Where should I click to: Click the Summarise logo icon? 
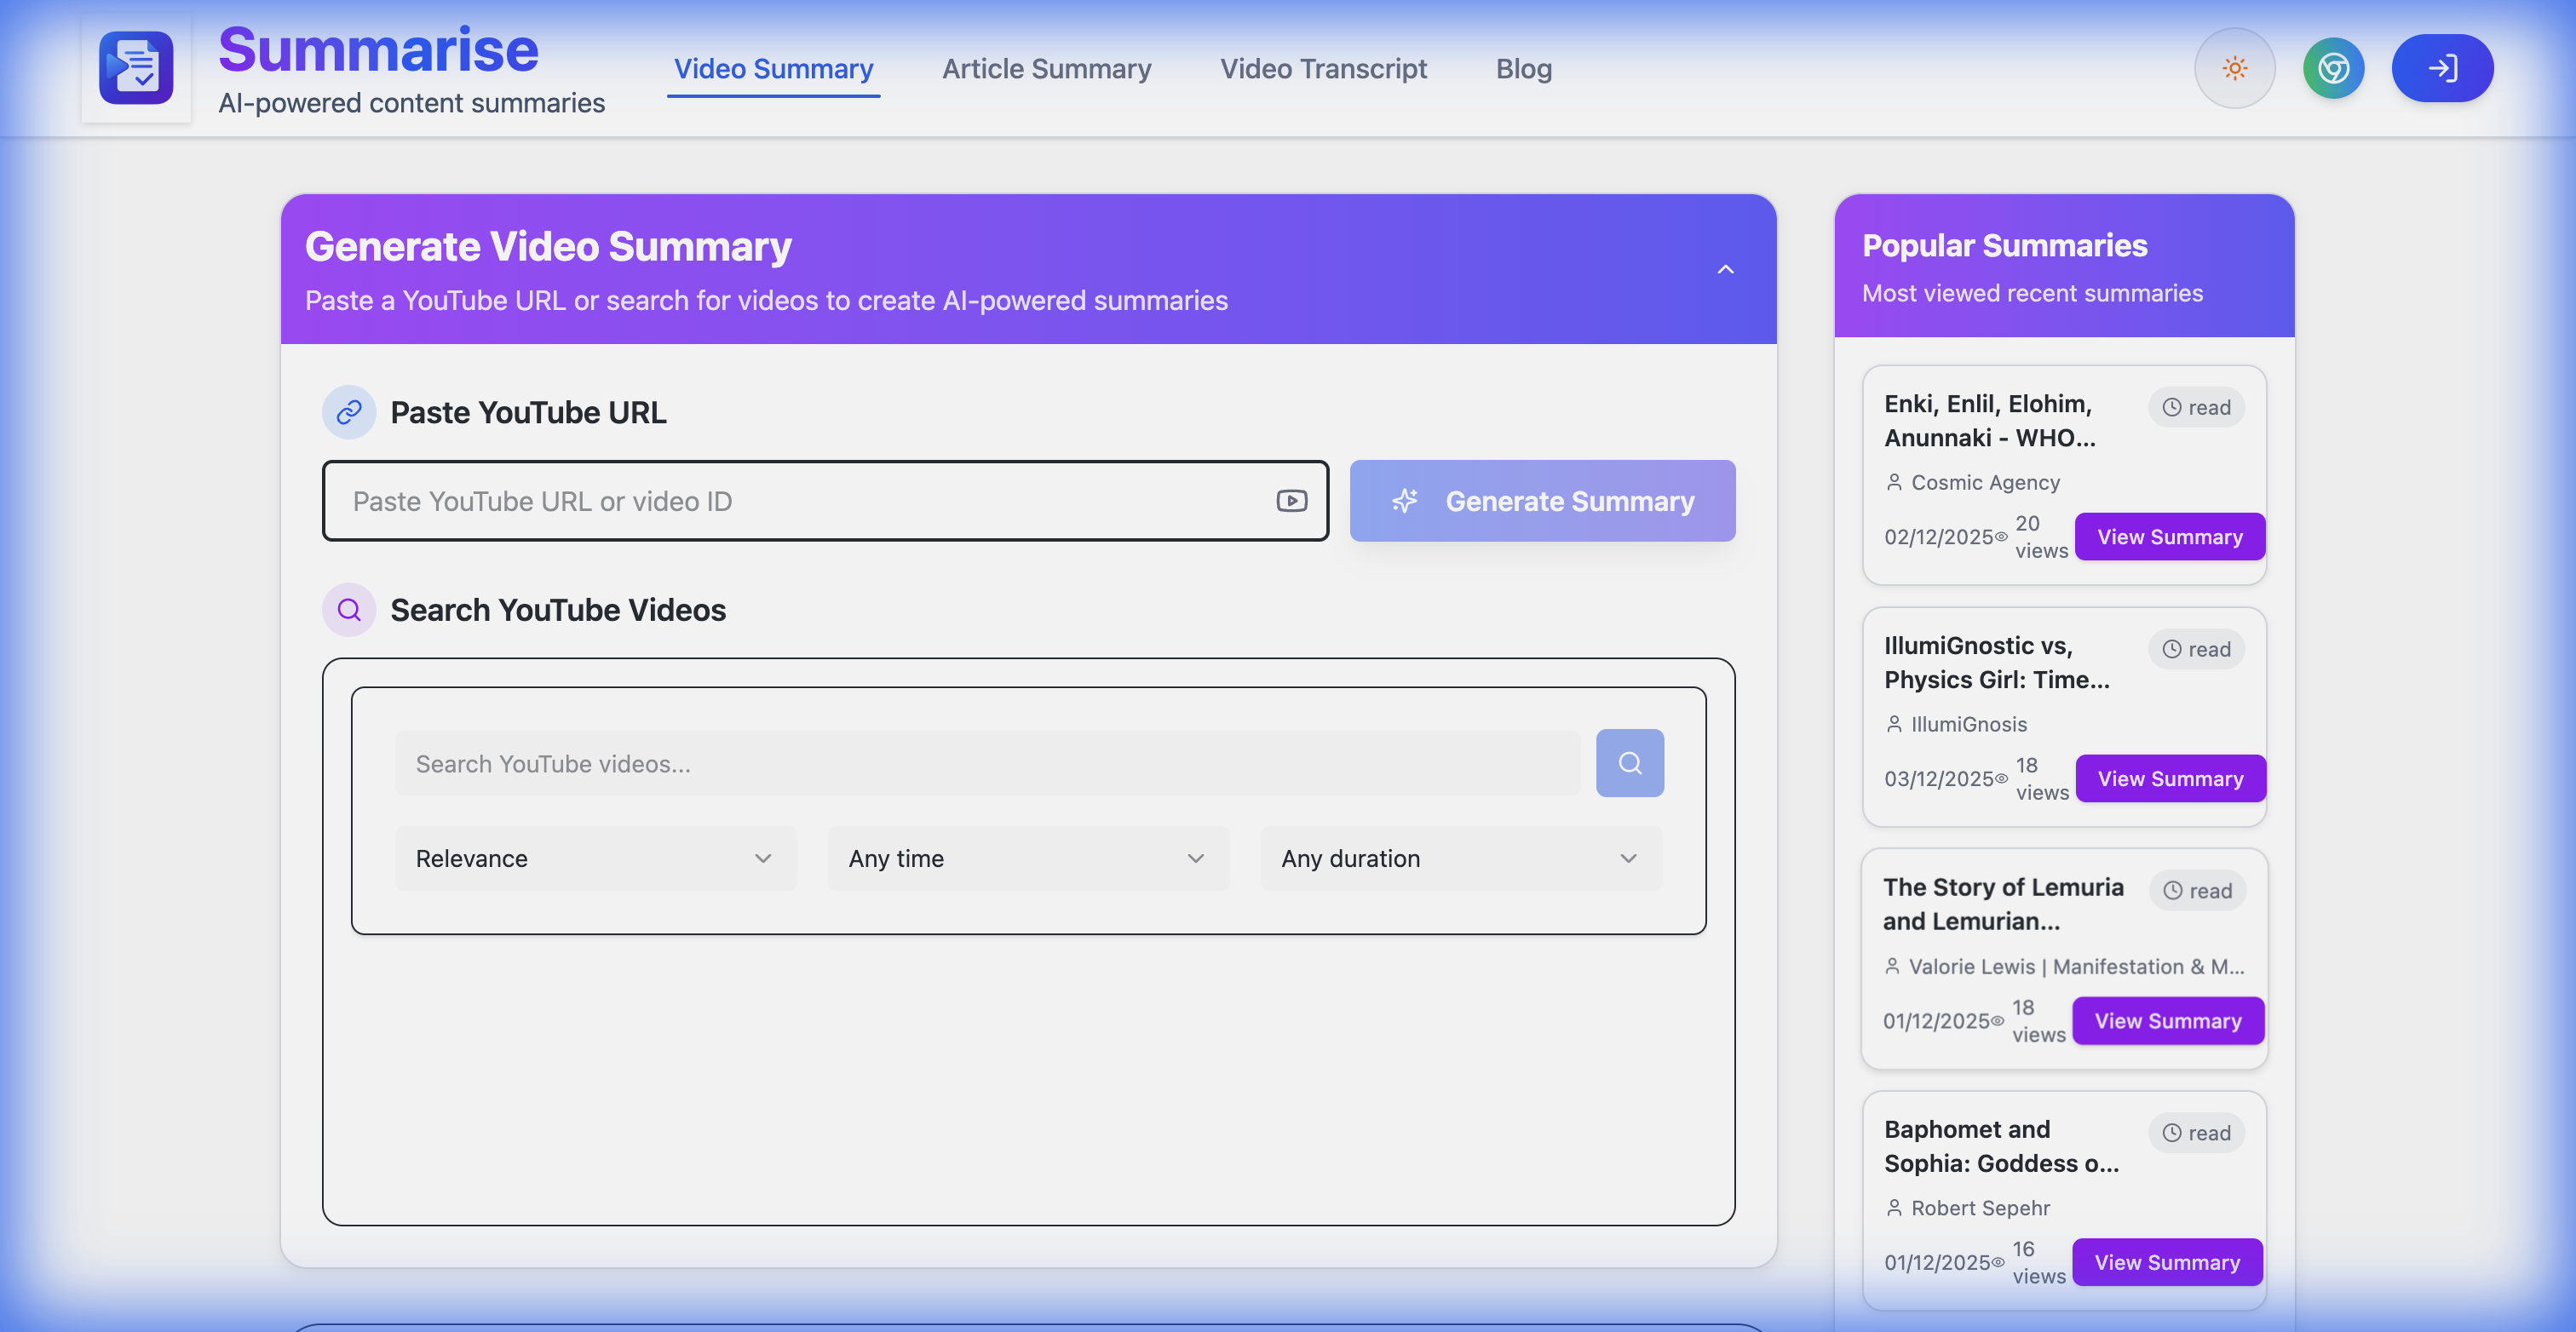136,68
